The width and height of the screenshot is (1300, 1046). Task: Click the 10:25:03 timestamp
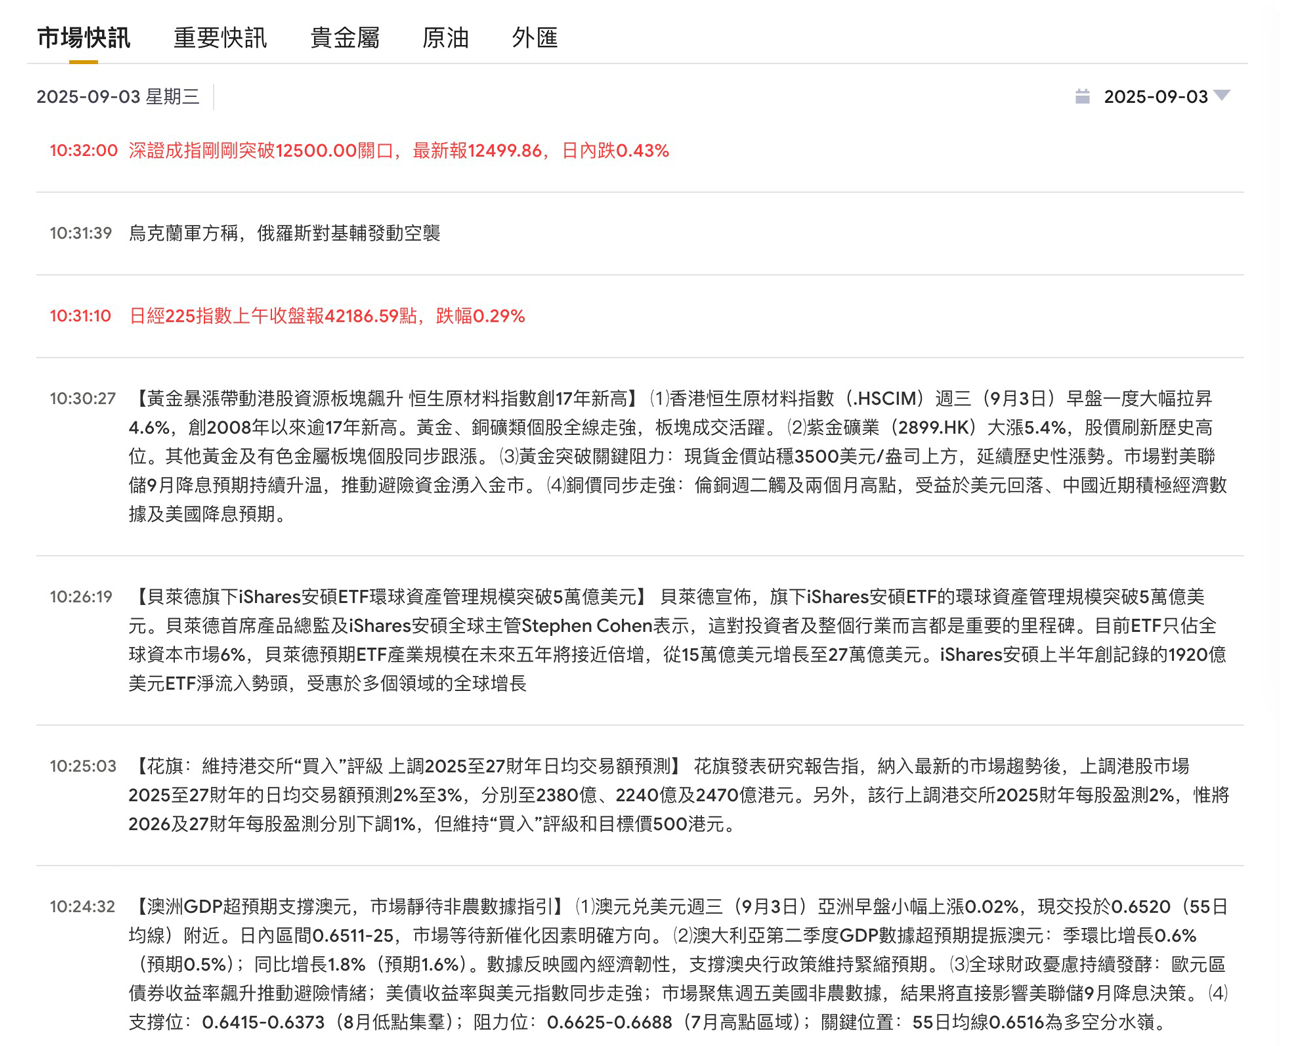pos(83,767)
